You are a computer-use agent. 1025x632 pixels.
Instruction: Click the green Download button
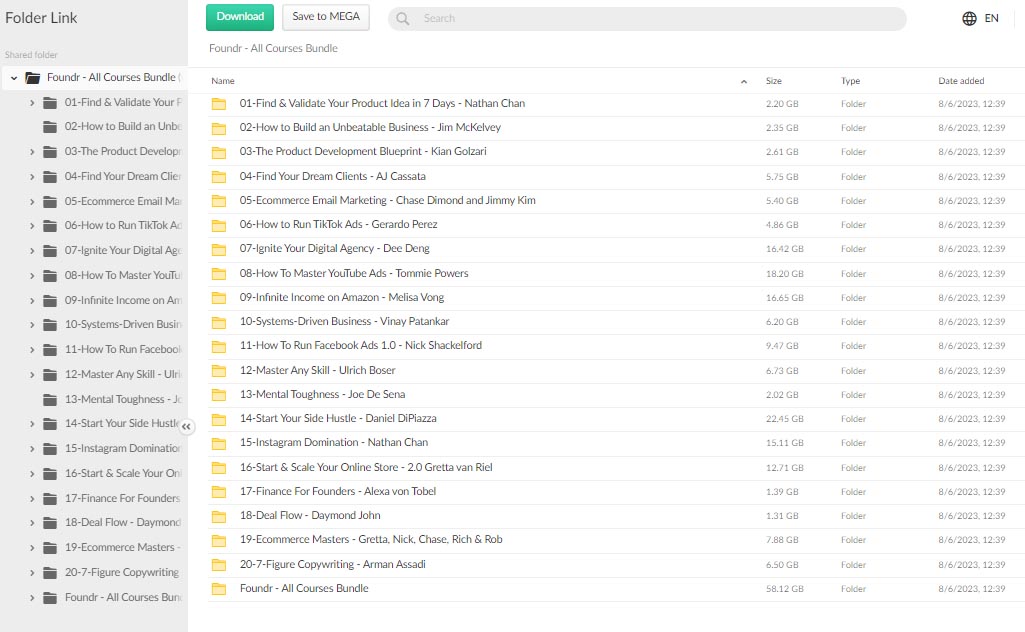[240, 17]
